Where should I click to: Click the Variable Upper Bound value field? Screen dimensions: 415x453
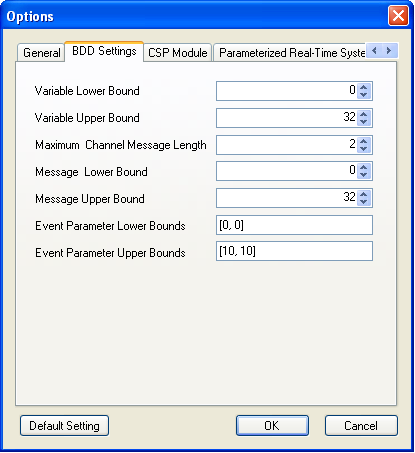[x=287, y=118]
